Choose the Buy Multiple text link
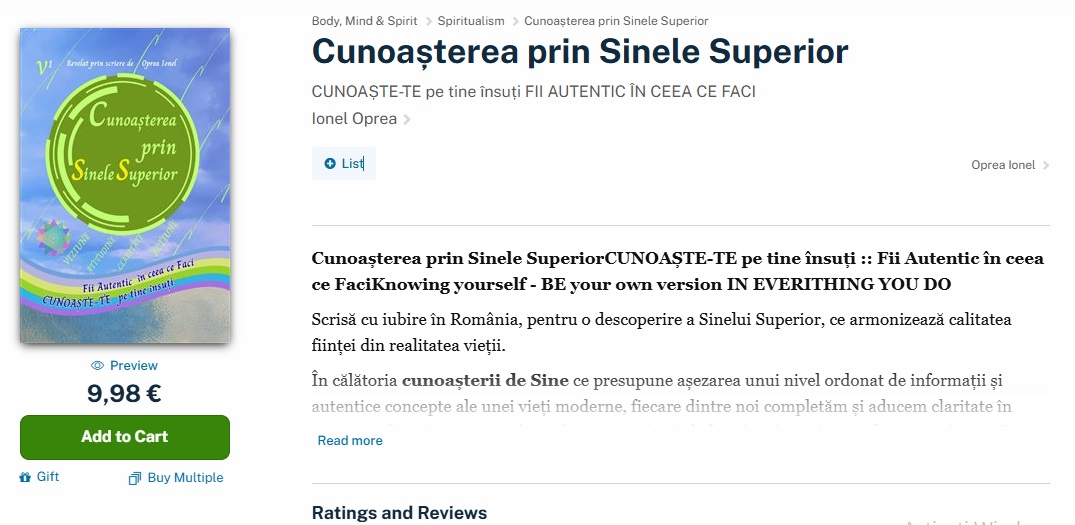The height and width of the screenshot is (525, 1075). (185, 478)
